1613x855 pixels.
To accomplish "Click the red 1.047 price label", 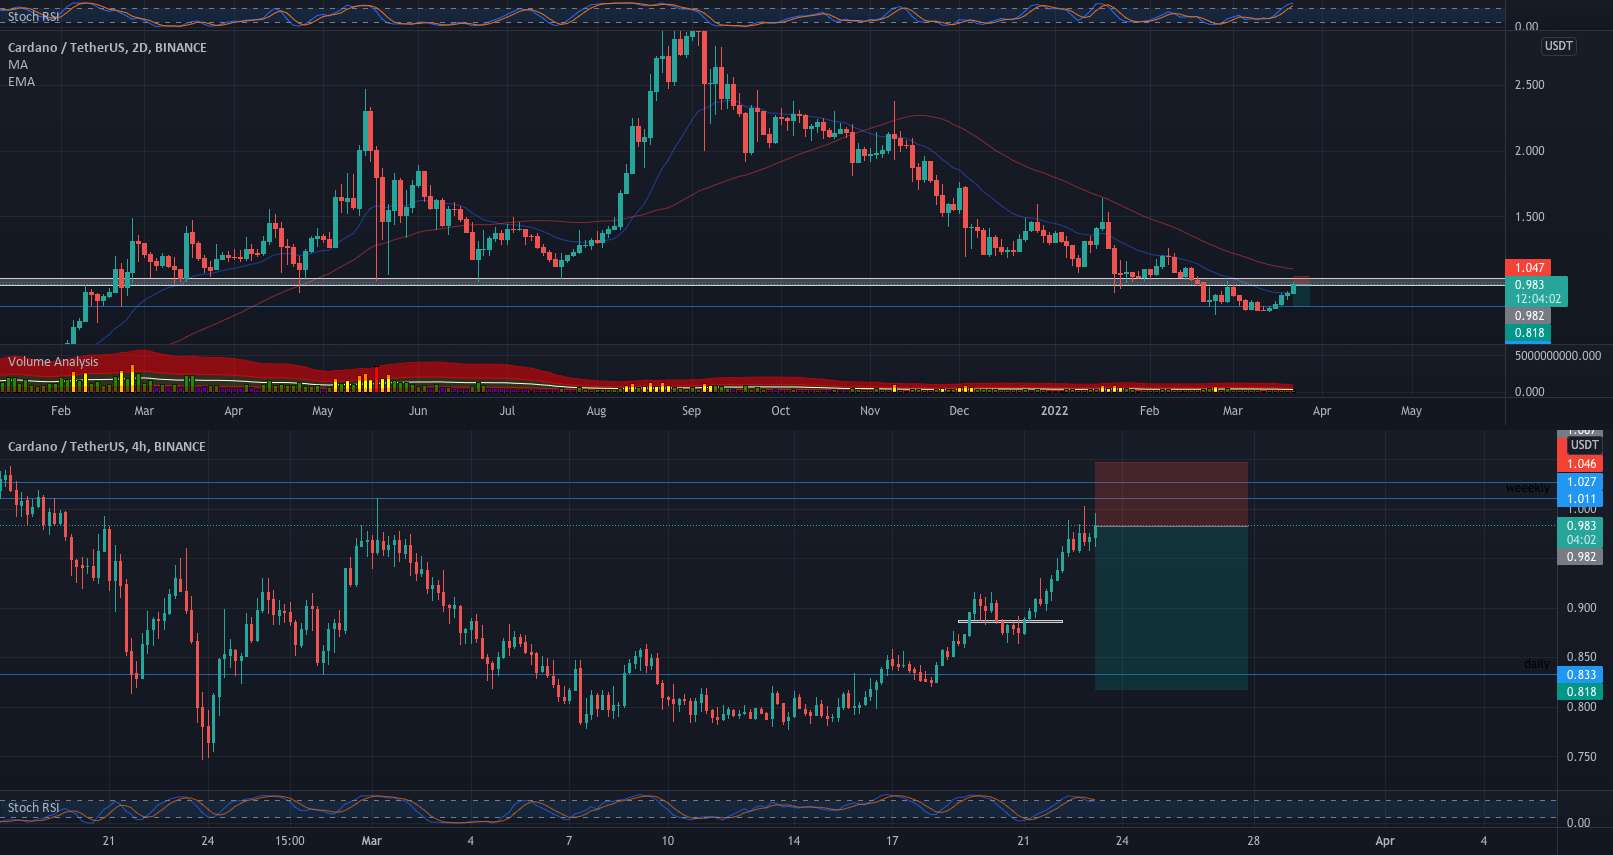I will click(1528, 267).
